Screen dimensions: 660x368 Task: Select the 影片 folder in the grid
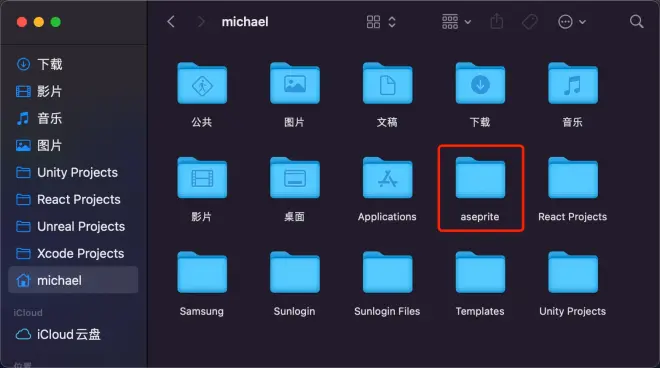202,177
